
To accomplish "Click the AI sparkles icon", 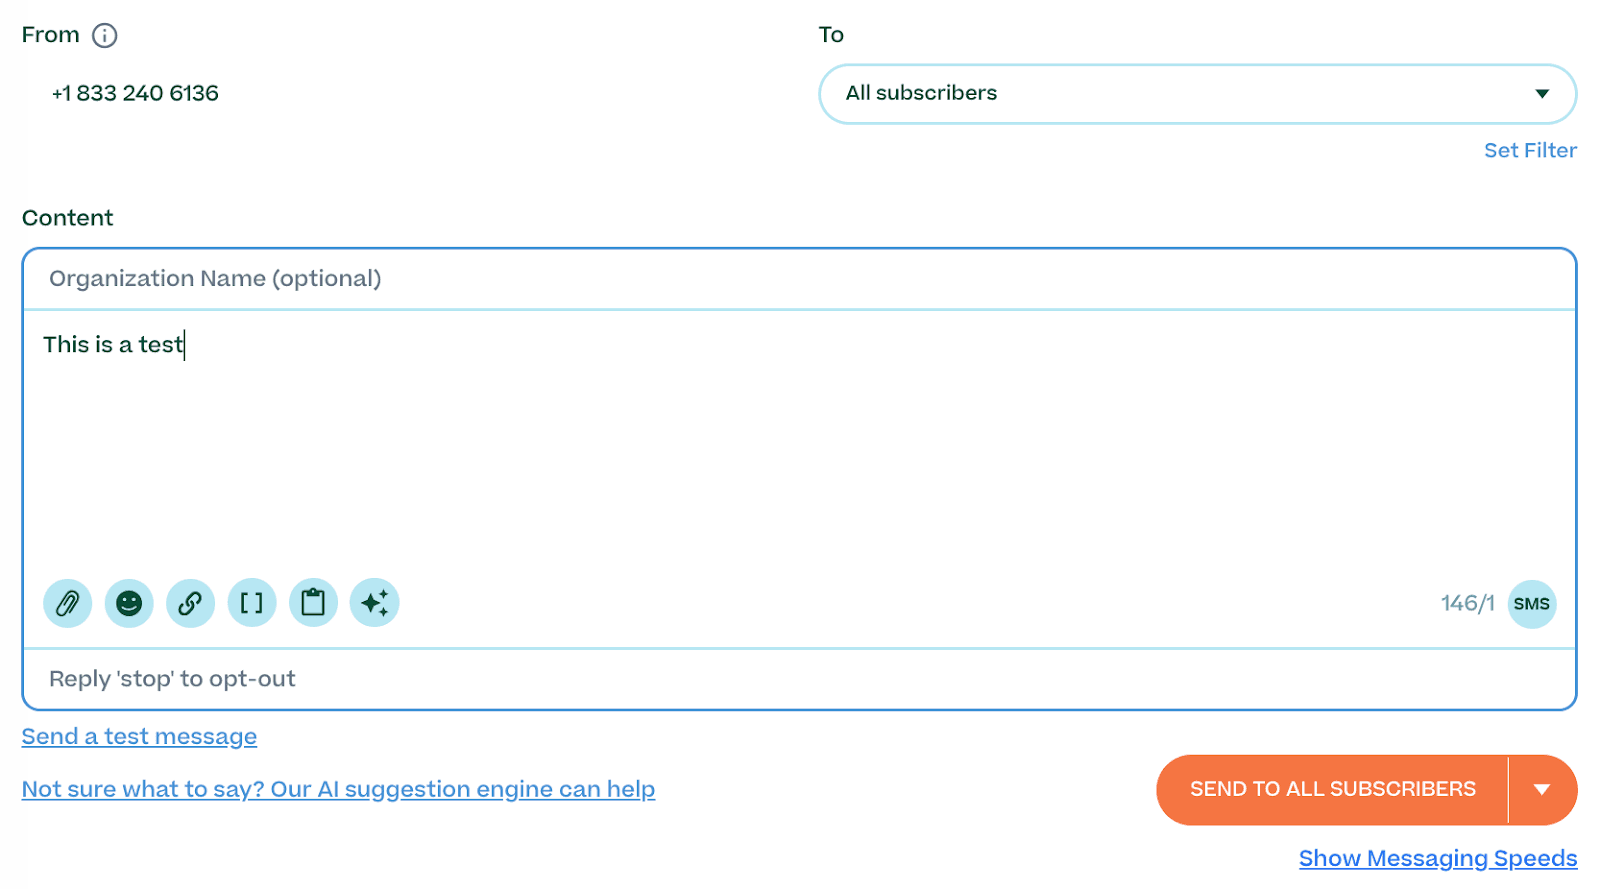I will point(374,603).
